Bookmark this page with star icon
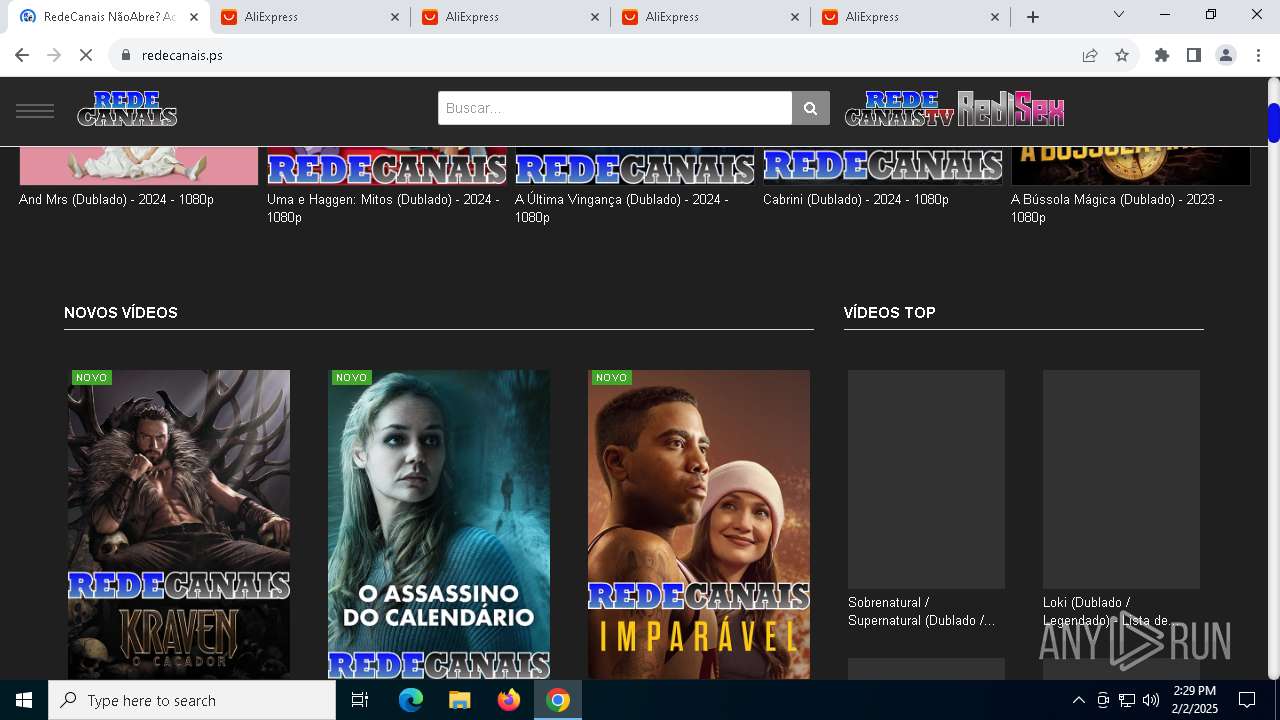This screenshot has width=1280, height=720. click(1122, 55)
